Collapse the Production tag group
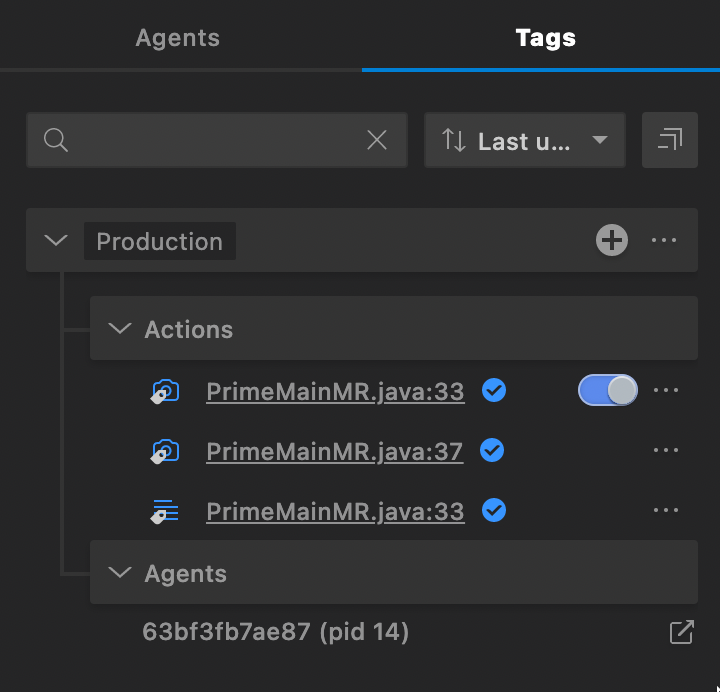The height and width of the screenshot is (692, 720). click(x=57, y=241)
